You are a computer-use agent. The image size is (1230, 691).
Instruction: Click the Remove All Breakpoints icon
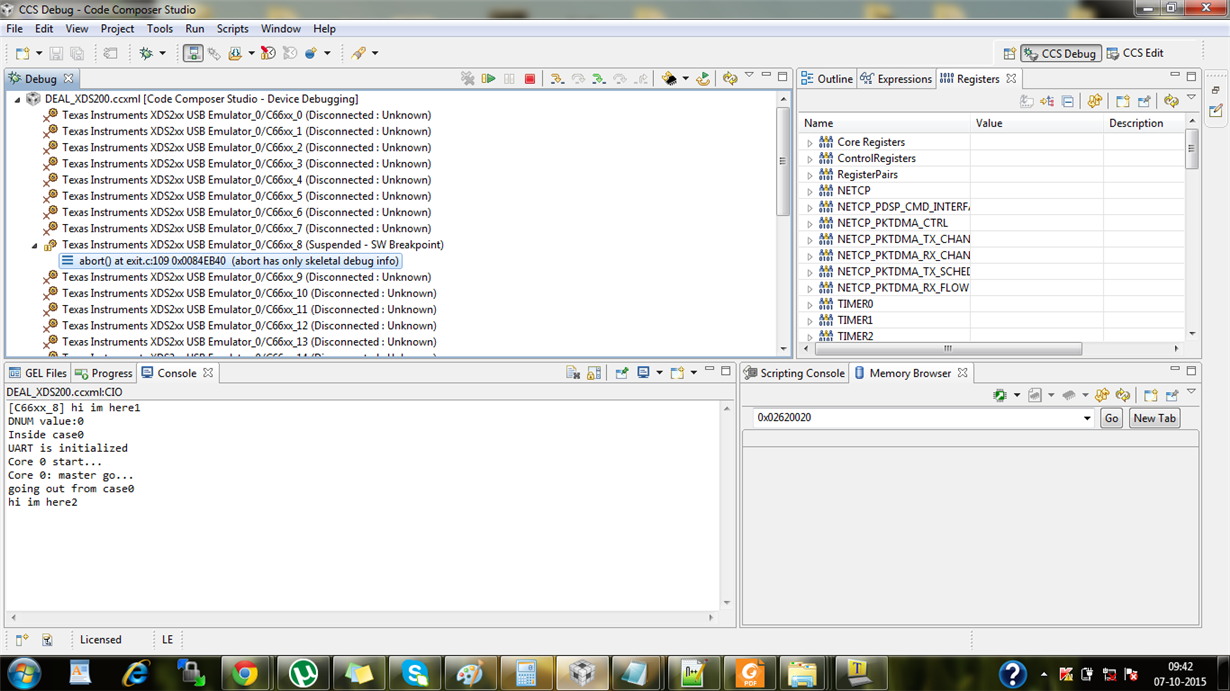click(268, 53)
